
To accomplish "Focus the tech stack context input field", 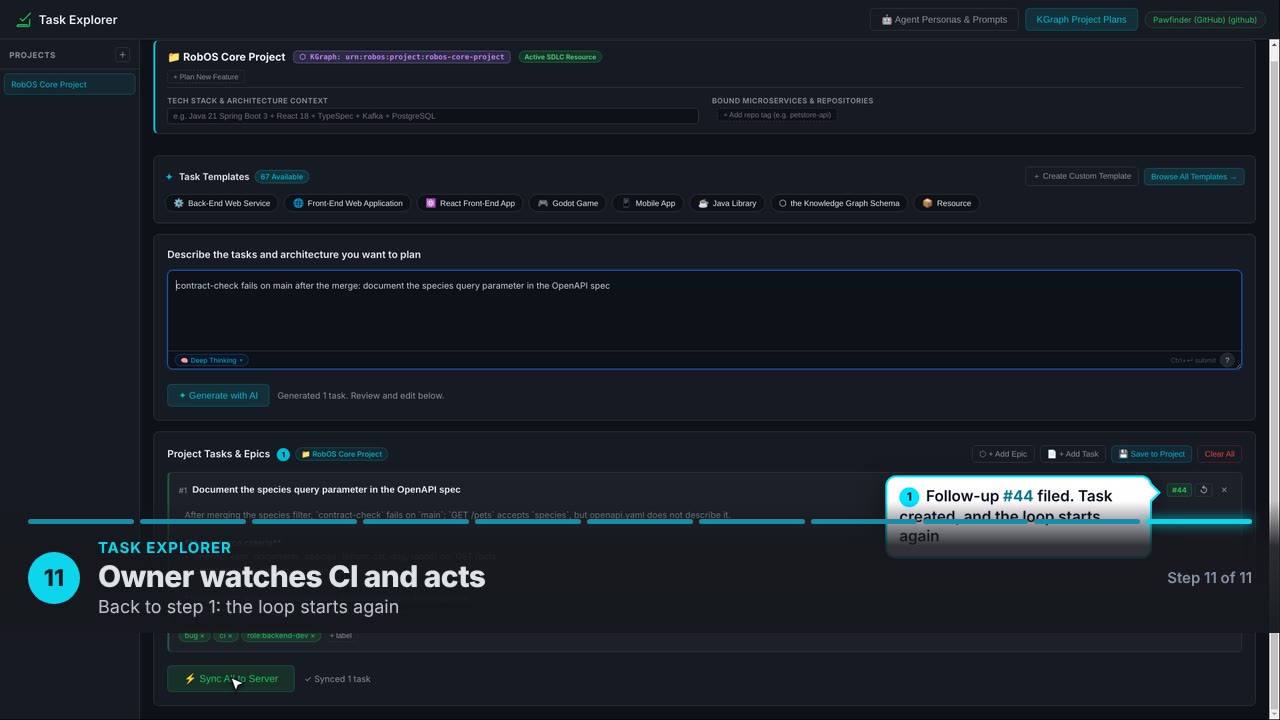I will pos(432,116).
